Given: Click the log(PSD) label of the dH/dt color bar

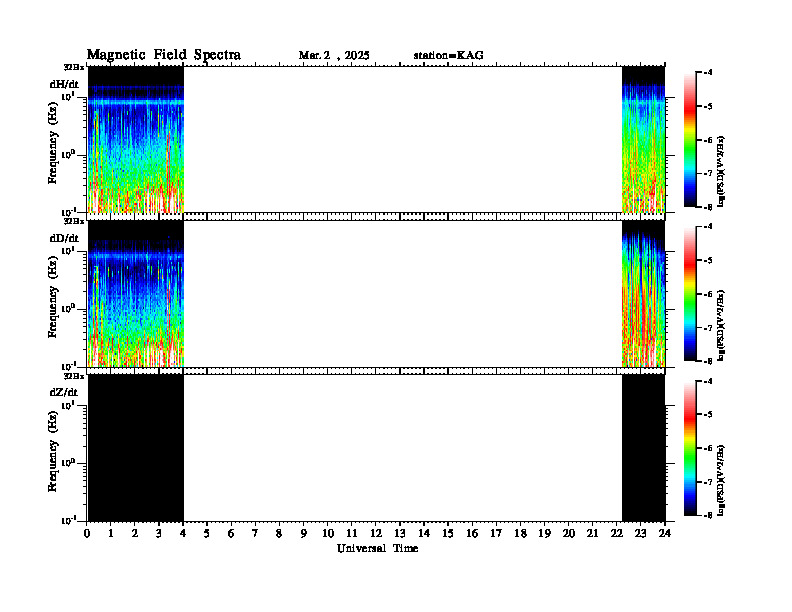Looking at the screenshot, I should (x=721, y=171).
